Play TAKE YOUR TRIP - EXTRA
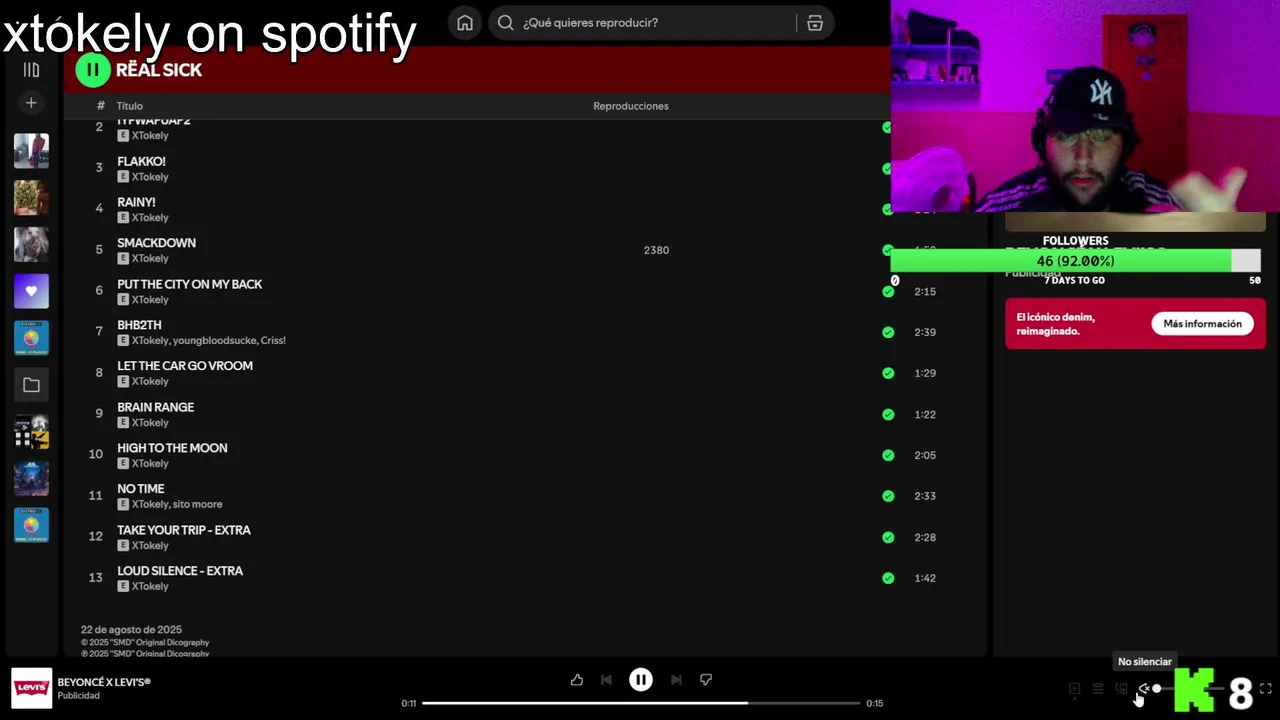Screen dimensions: 1280x720 (x=184, y=530)
